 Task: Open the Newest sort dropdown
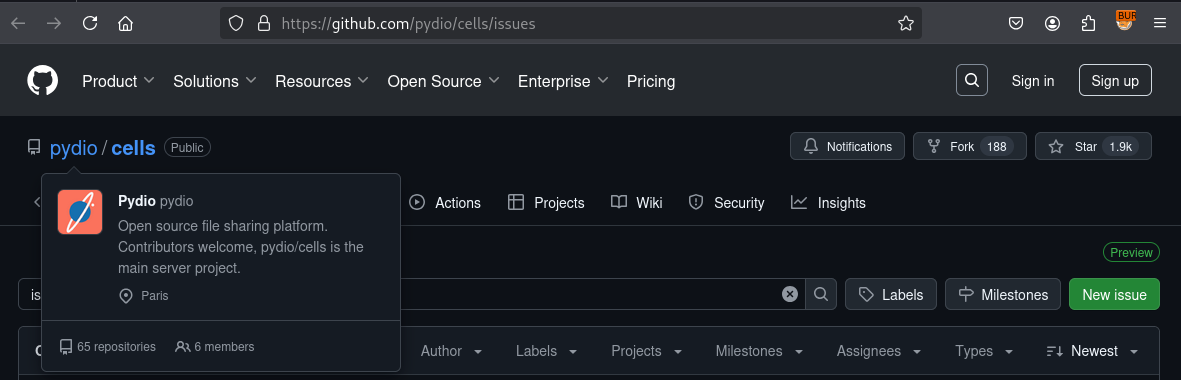pos(1092,351)
